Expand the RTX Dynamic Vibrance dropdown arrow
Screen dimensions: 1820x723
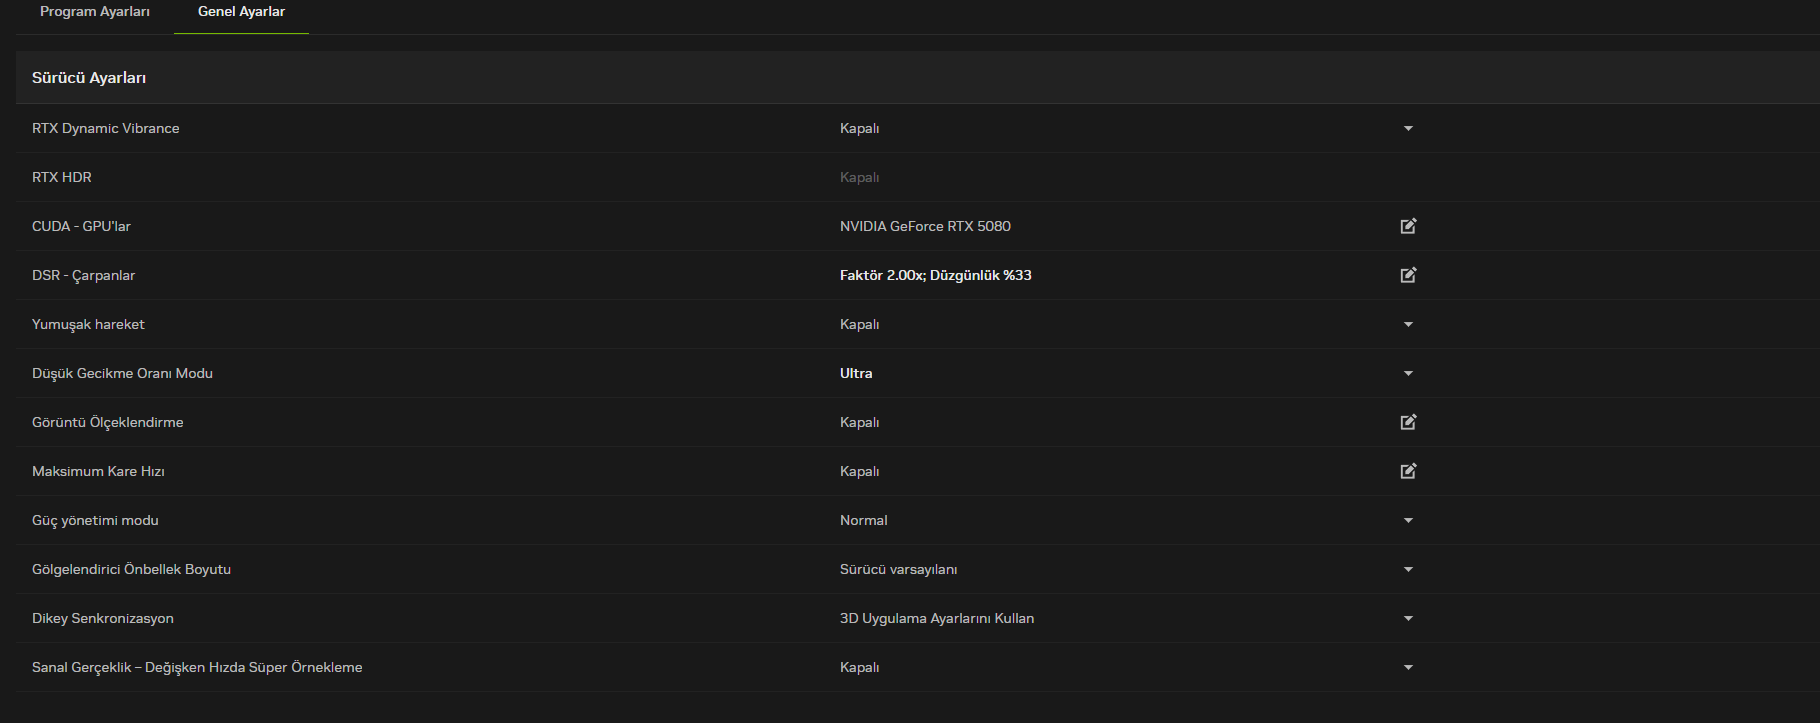point(1408,128)
